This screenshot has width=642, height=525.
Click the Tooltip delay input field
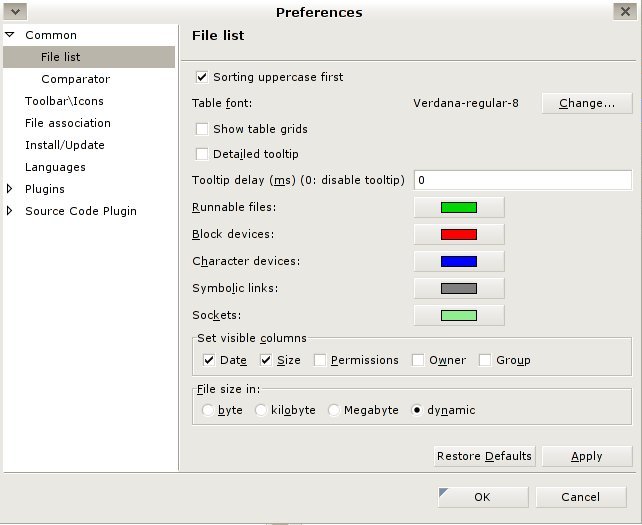[x=523, y=180]
